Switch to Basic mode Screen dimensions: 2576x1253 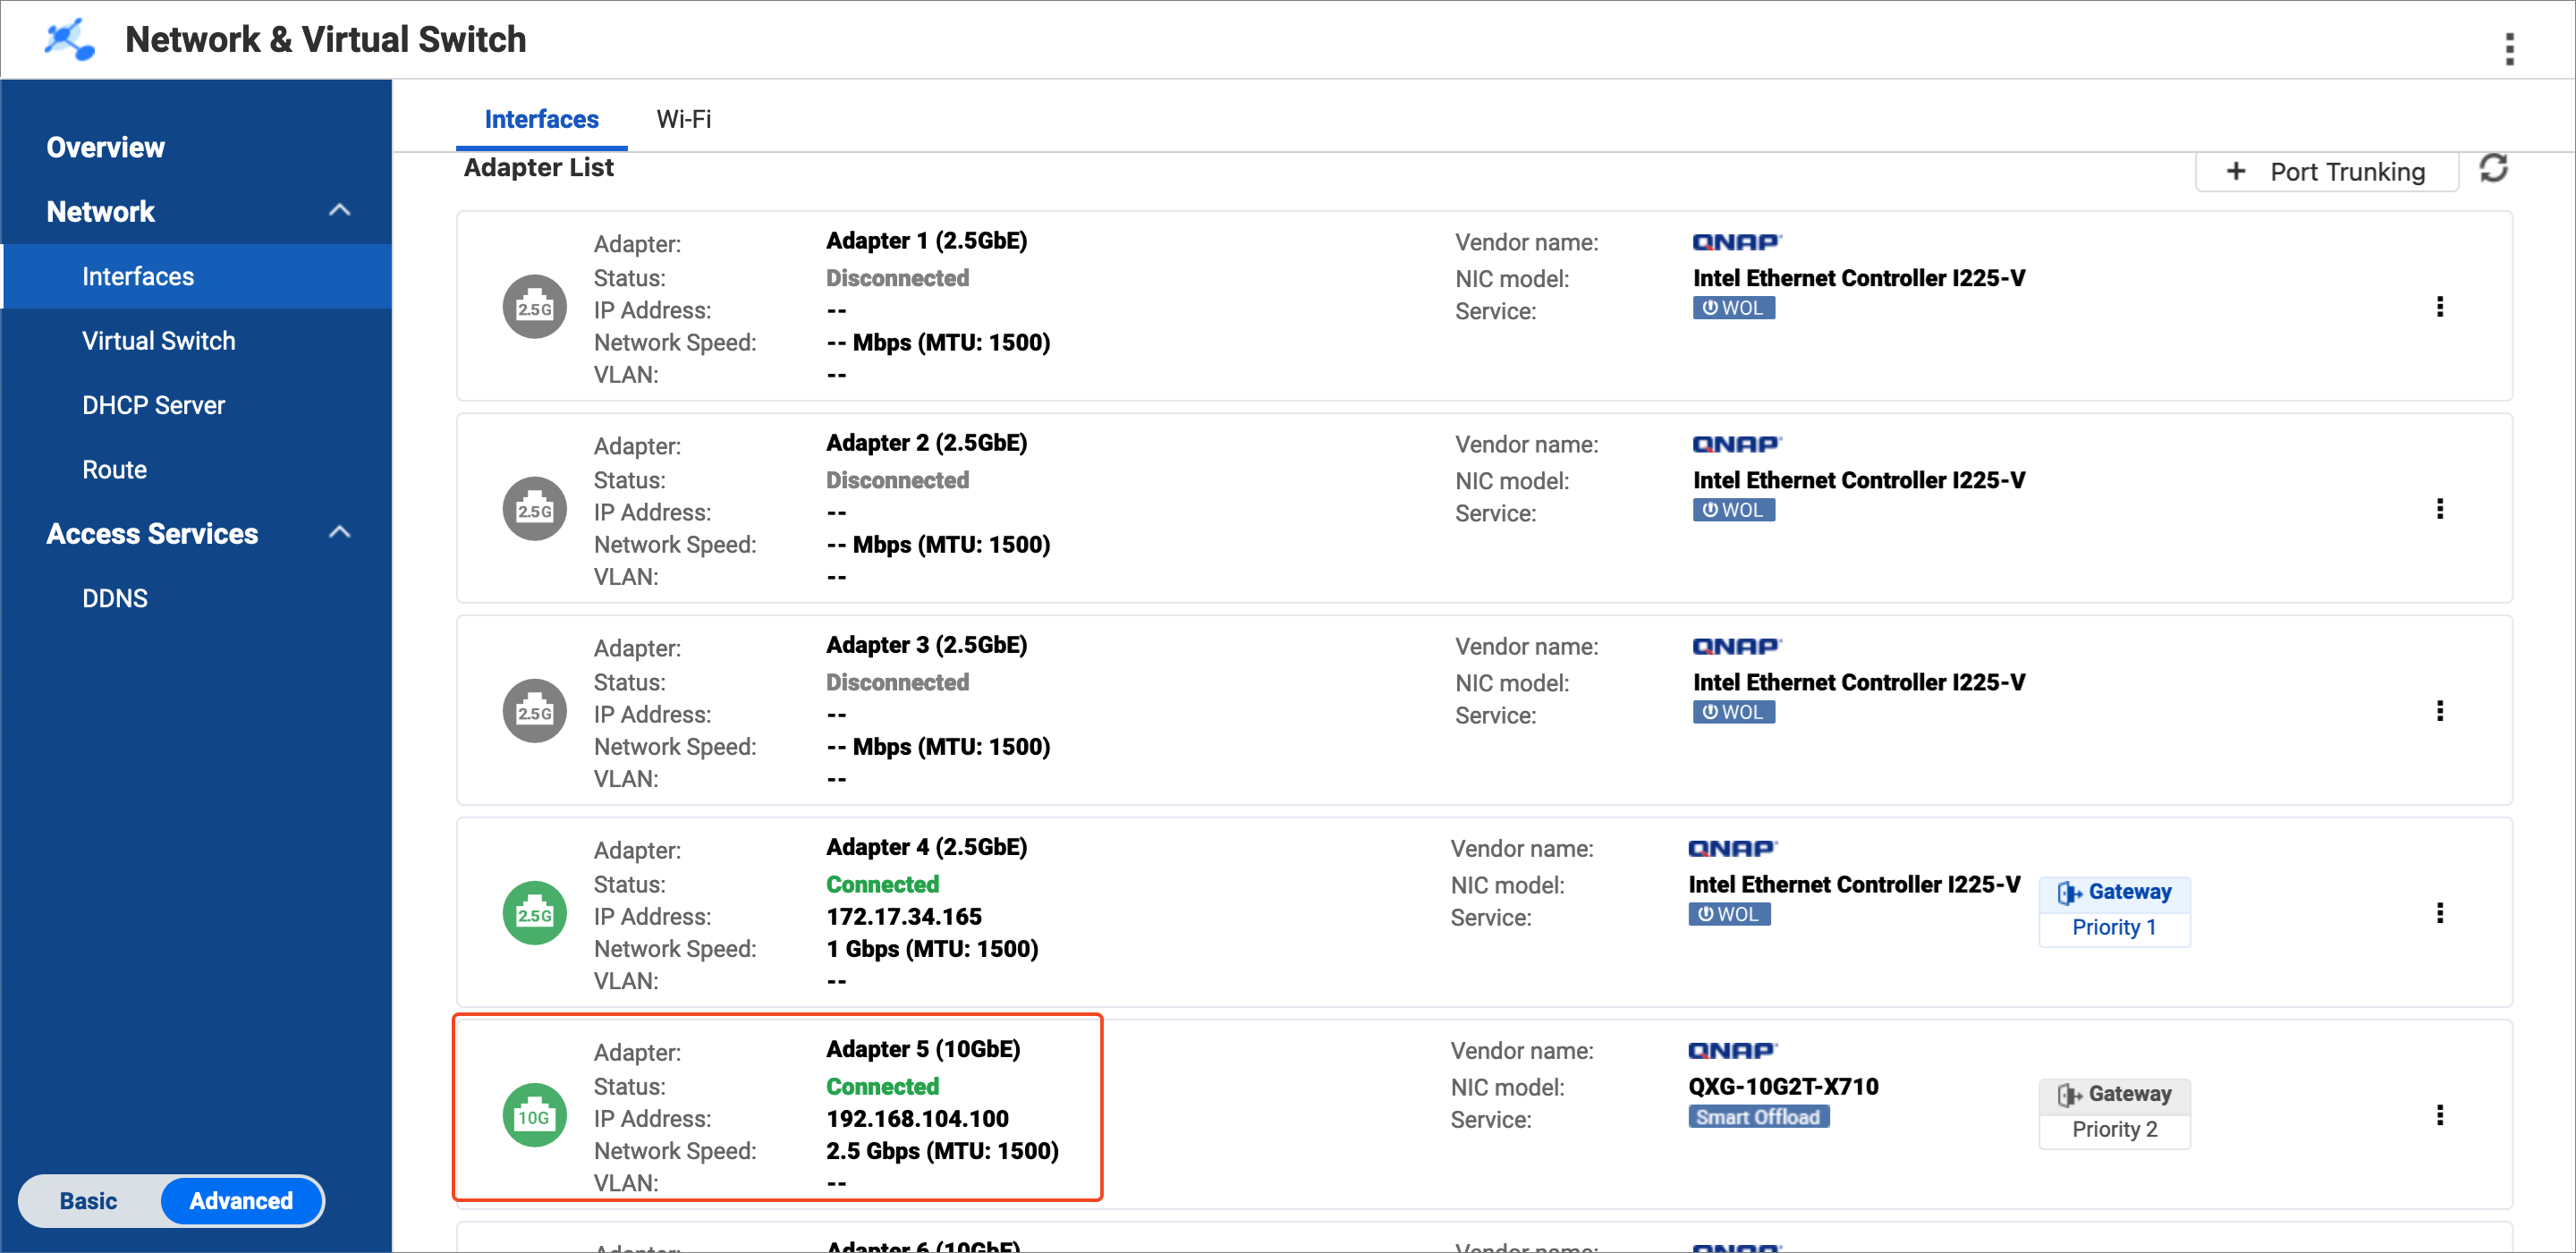[x=88, y=1201]
